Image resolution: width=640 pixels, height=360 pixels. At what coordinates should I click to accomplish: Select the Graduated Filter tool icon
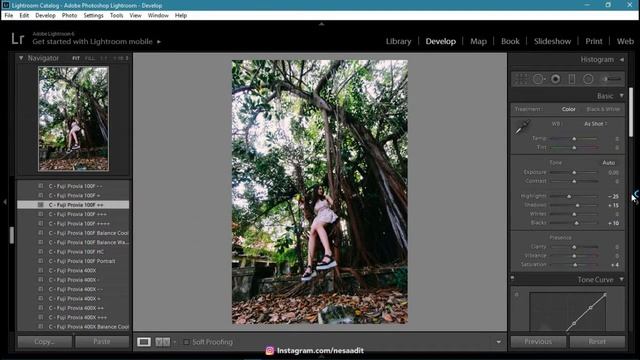point(572,79)
